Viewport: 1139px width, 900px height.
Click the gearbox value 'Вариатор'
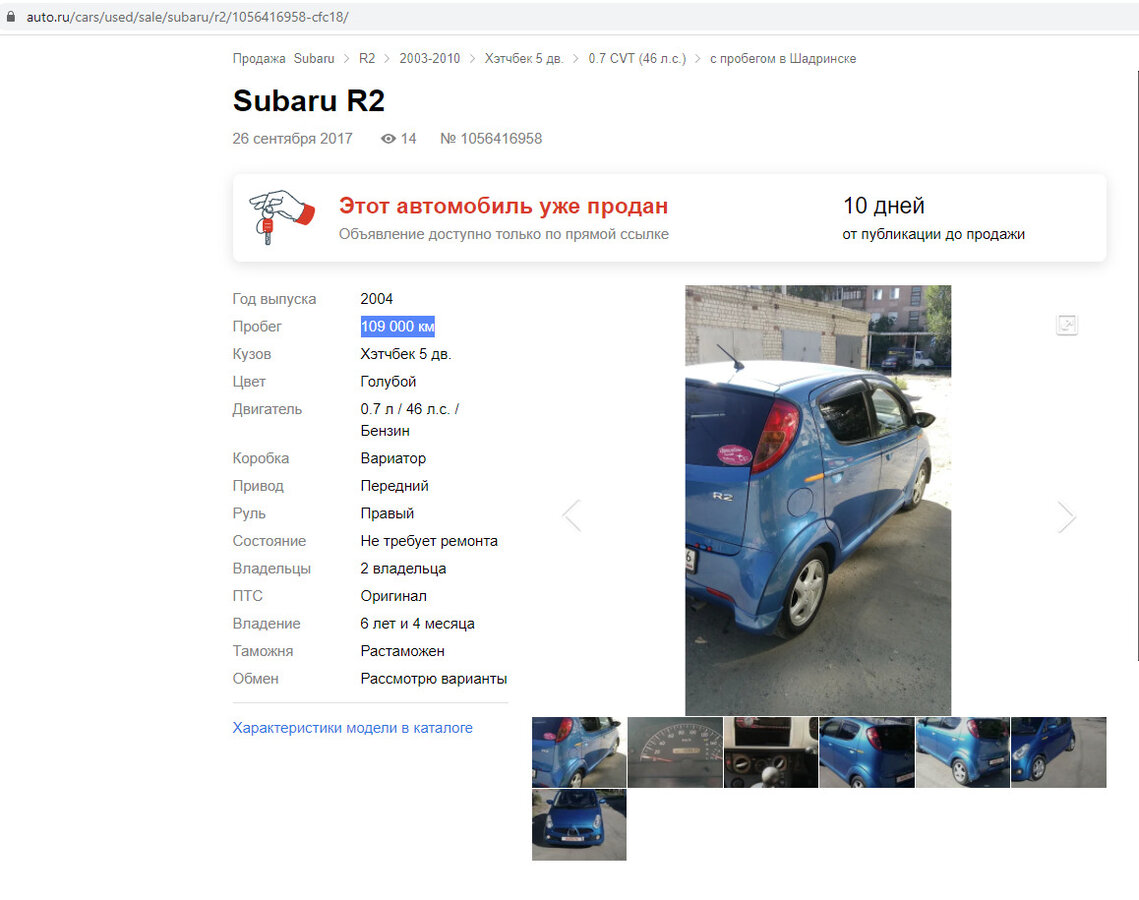pos(393,458)
